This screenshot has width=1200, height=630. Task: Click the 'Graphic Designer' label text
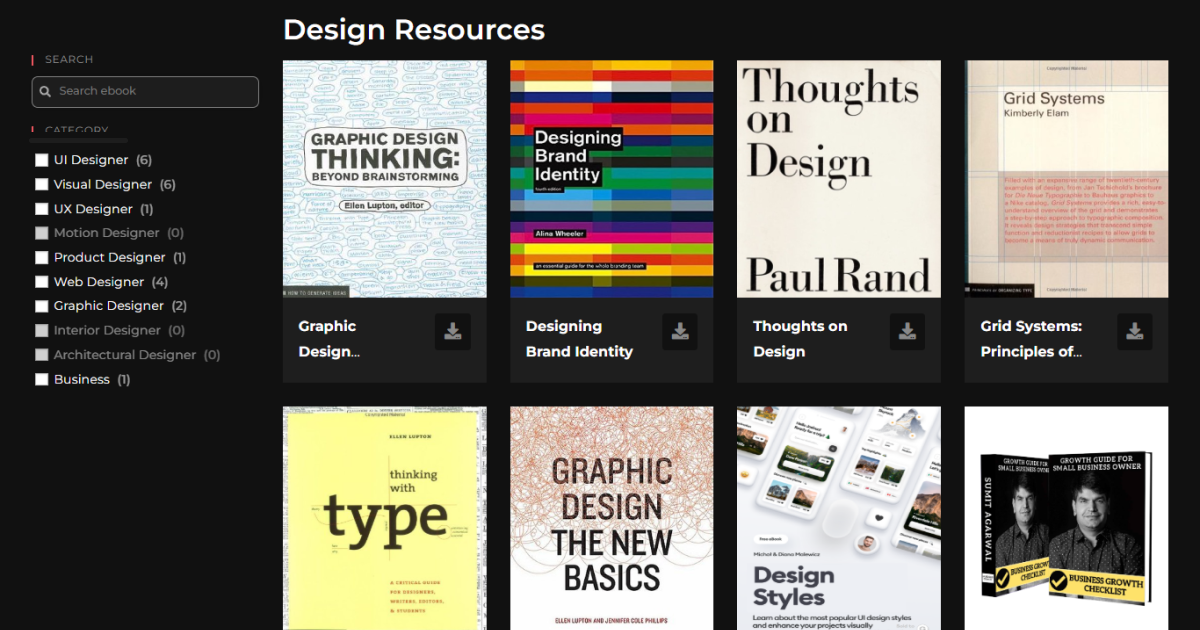(x=109, y=306)
